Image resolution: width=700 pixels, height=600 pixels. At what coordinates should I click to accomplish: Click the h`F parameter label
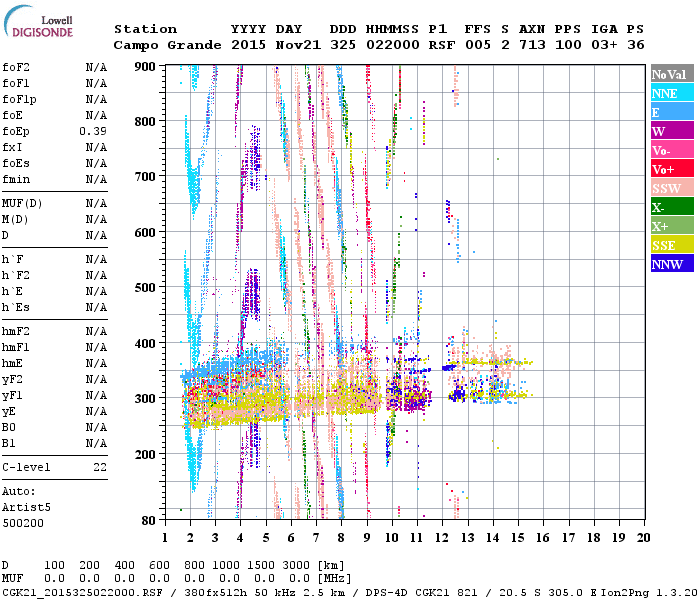[12, 259]
